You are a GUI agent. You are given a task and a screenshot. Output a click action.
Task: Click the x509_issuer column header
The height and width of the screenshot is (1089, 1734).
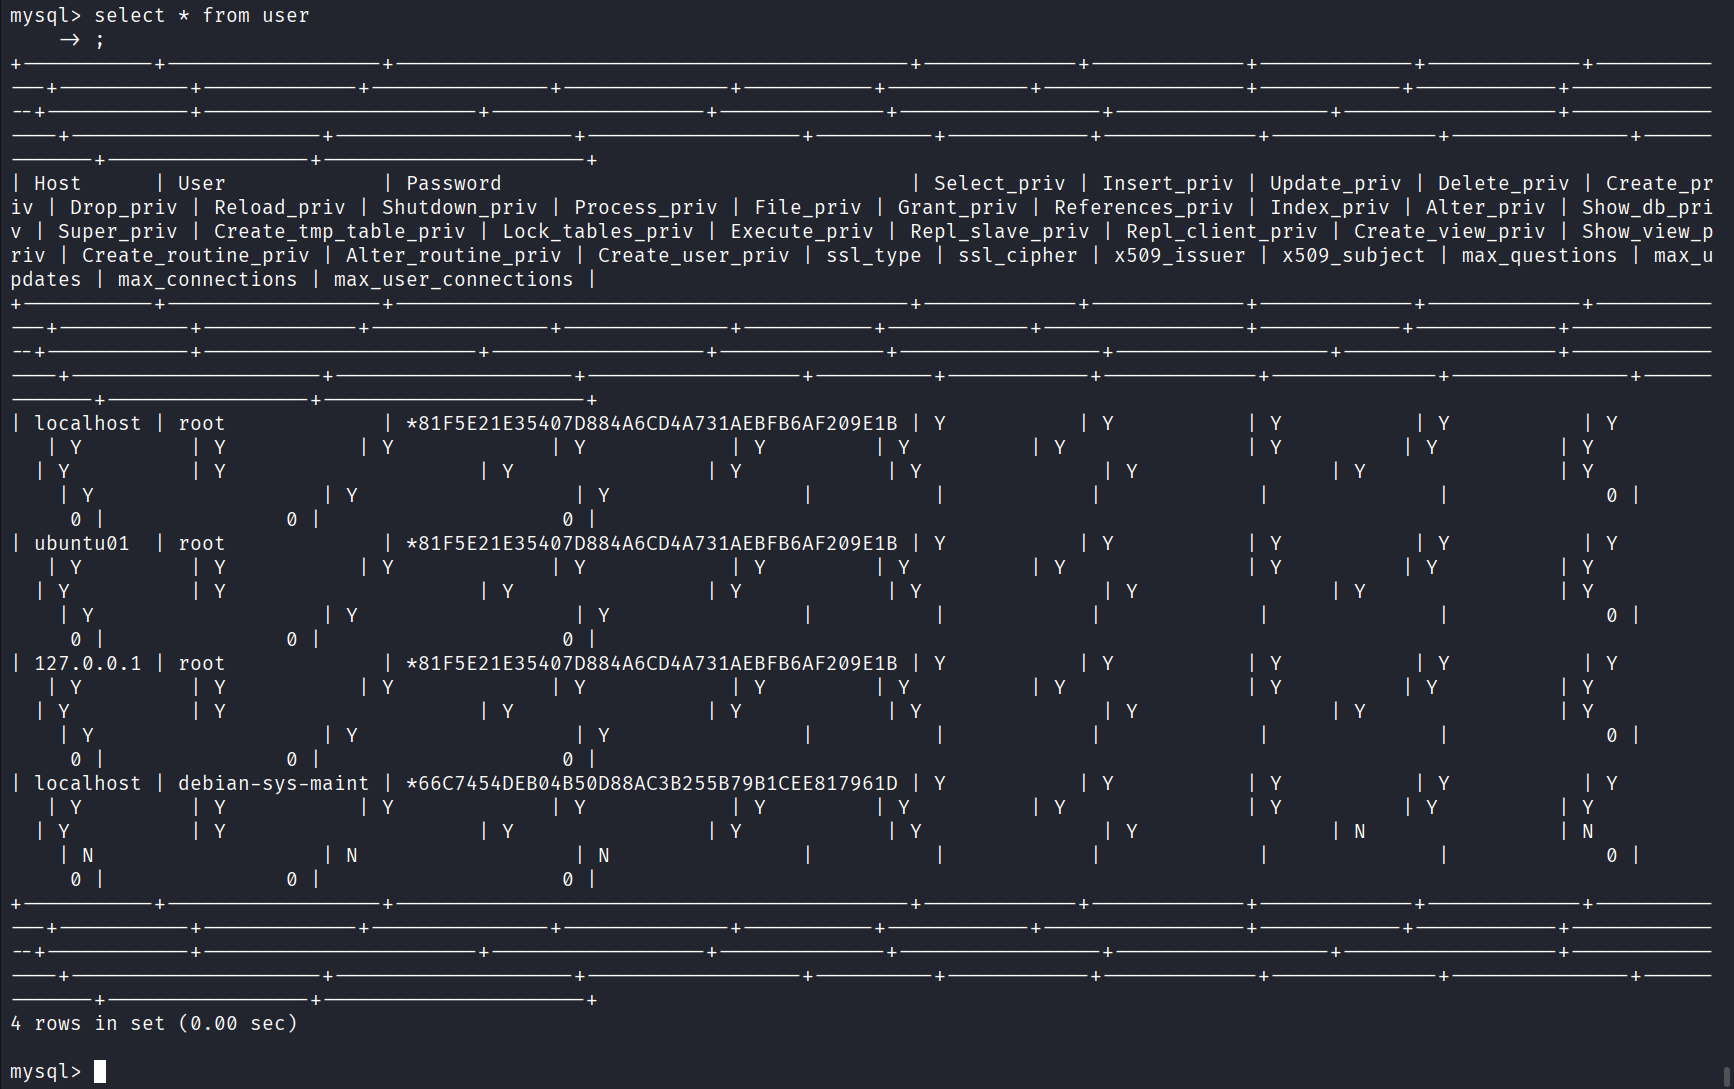point(1179,255)
